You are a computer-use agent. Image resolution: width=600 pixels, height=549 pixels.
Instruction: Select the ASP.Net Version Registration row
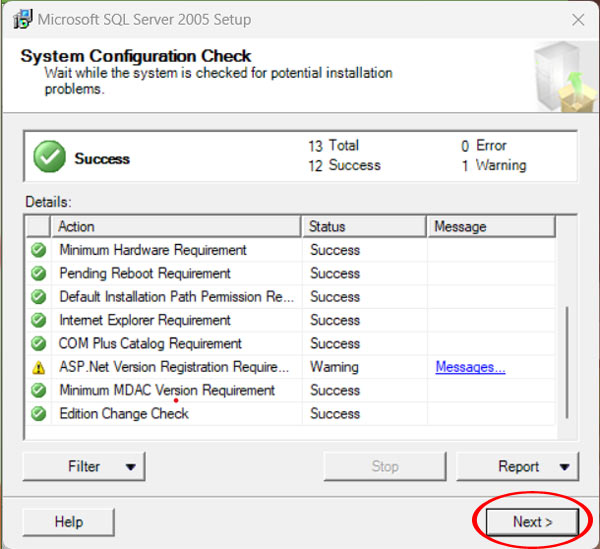click(291, 367)
